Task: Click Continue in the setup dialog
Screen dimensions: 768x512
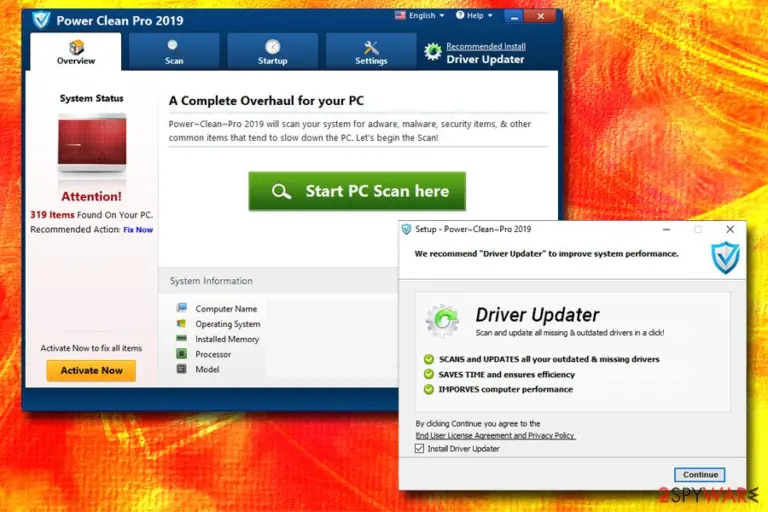Action: pyautogui.click(x=700, y=474)
